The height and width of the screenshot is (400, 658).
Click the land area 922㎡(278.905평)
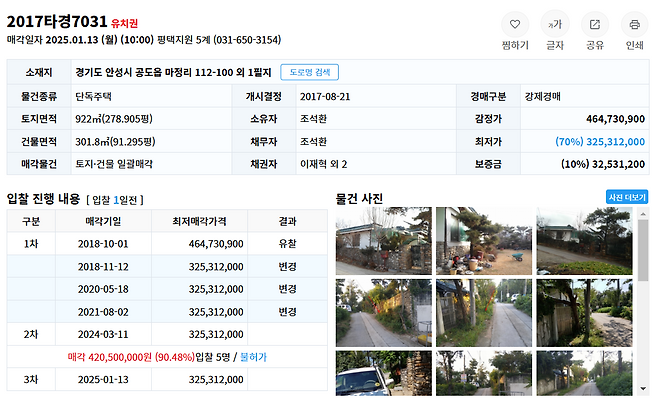114,119
